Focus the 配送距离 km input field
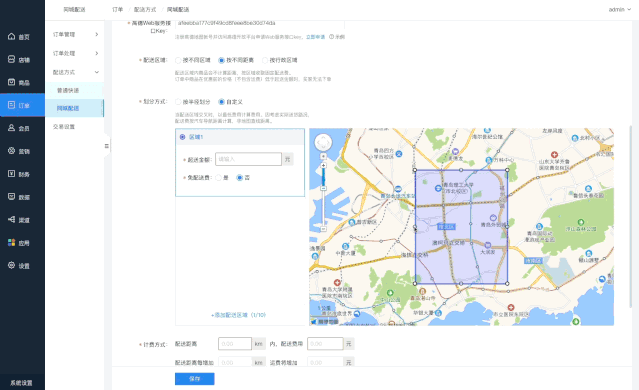The image size is (639, 390). pyautogui.click(x=235, y=344)
